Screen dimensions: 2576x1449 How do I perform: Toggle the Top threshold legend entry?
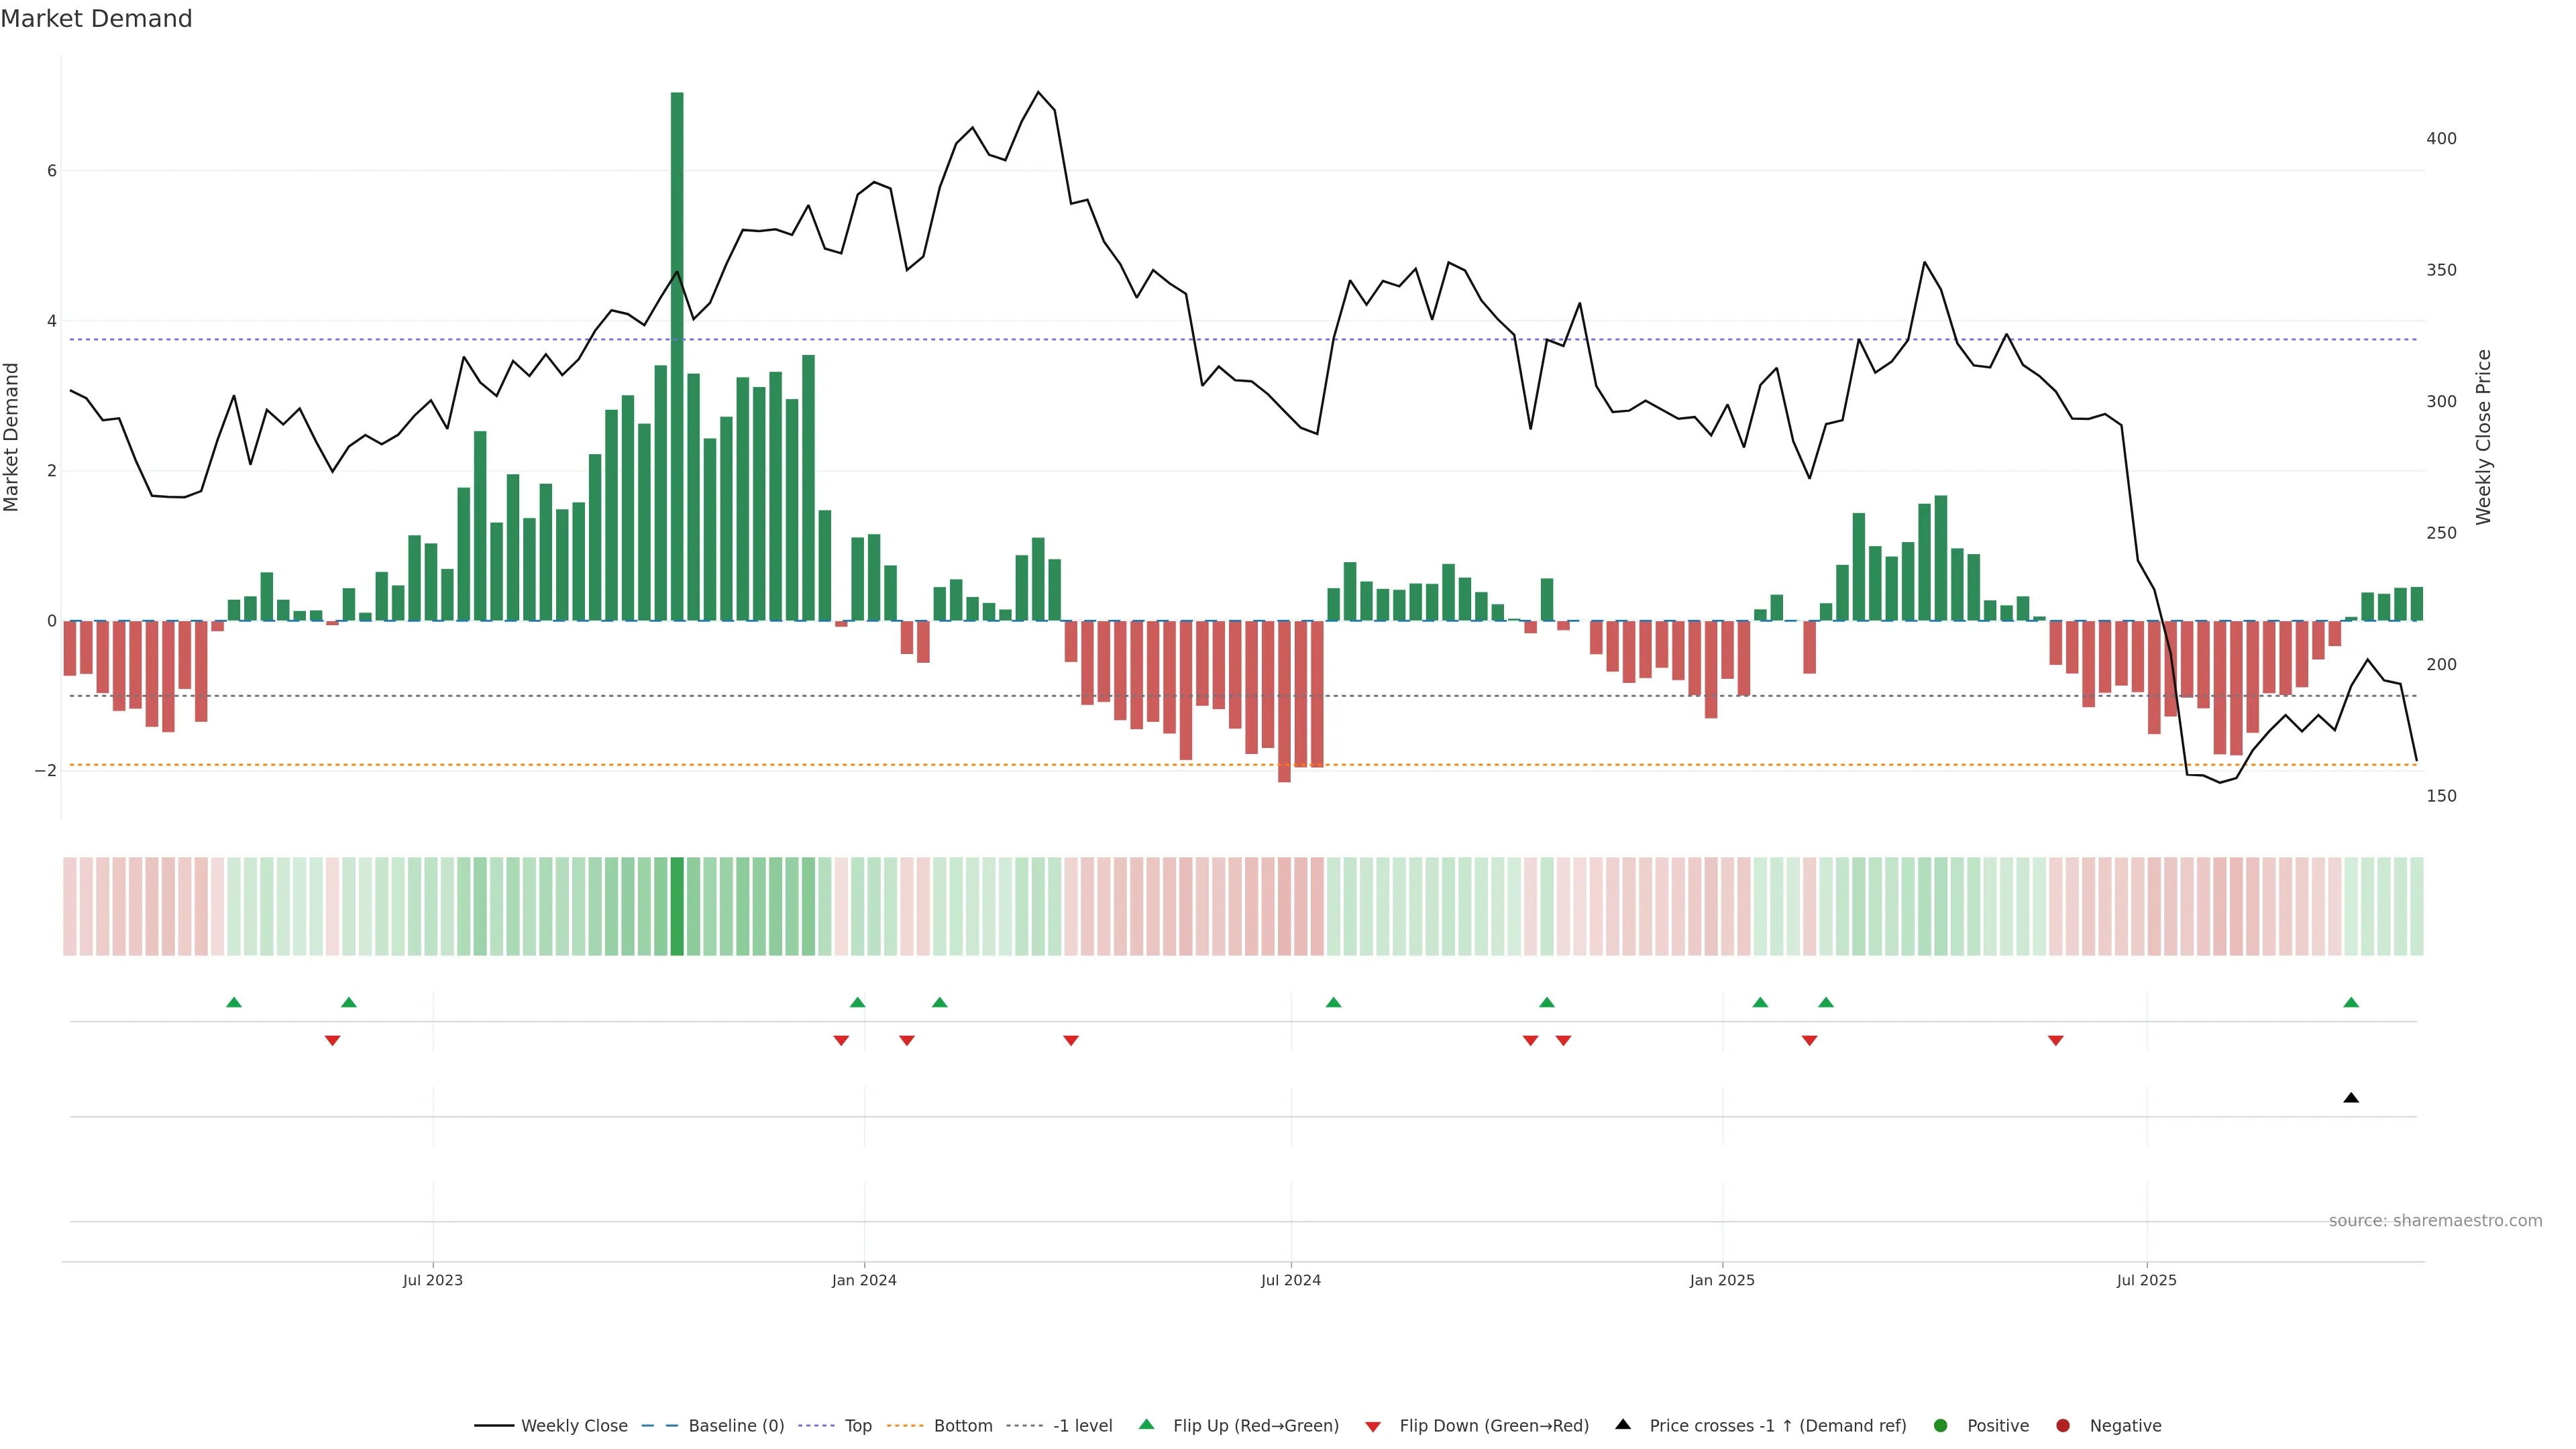(857, 1426)
